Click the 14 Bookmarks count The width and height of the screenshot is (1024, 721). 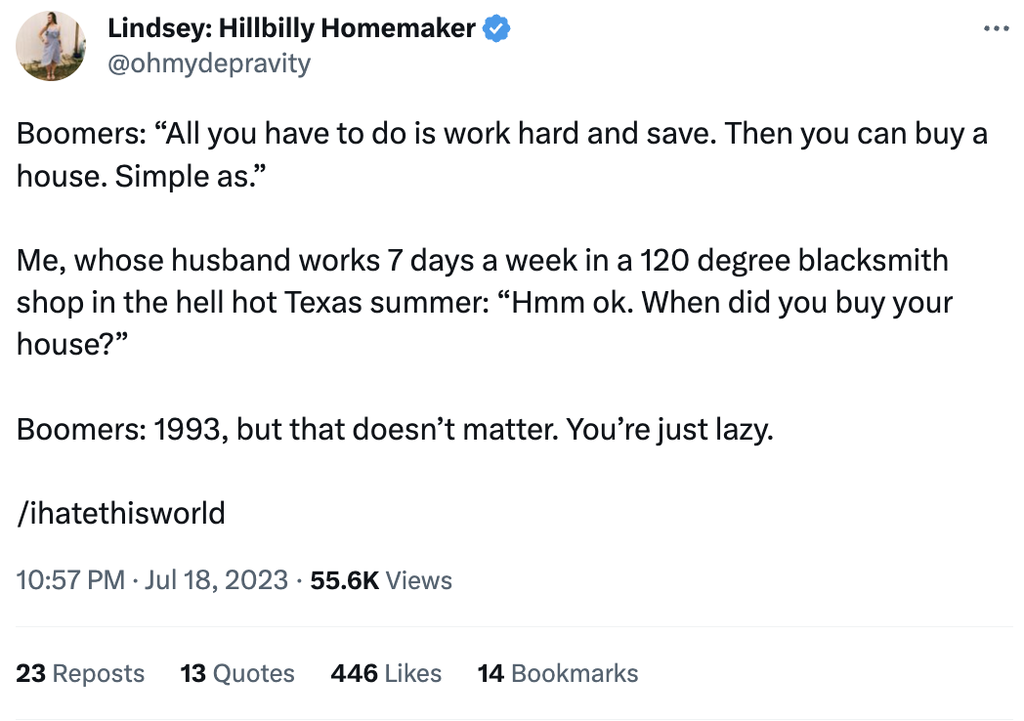coord(558,674)
